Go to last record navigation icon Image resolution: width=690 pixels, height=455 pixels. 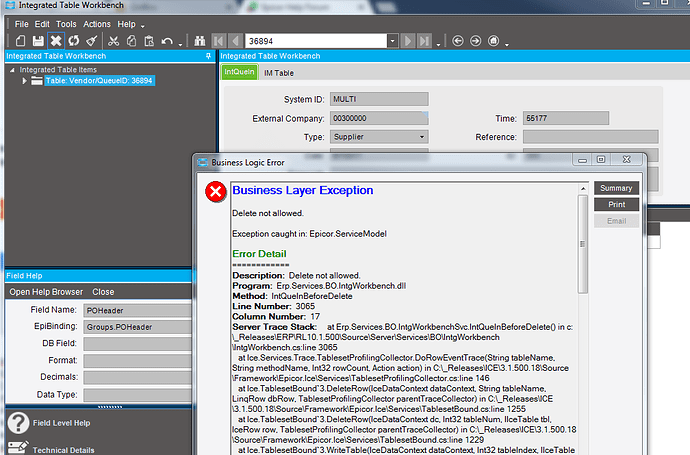424,41
